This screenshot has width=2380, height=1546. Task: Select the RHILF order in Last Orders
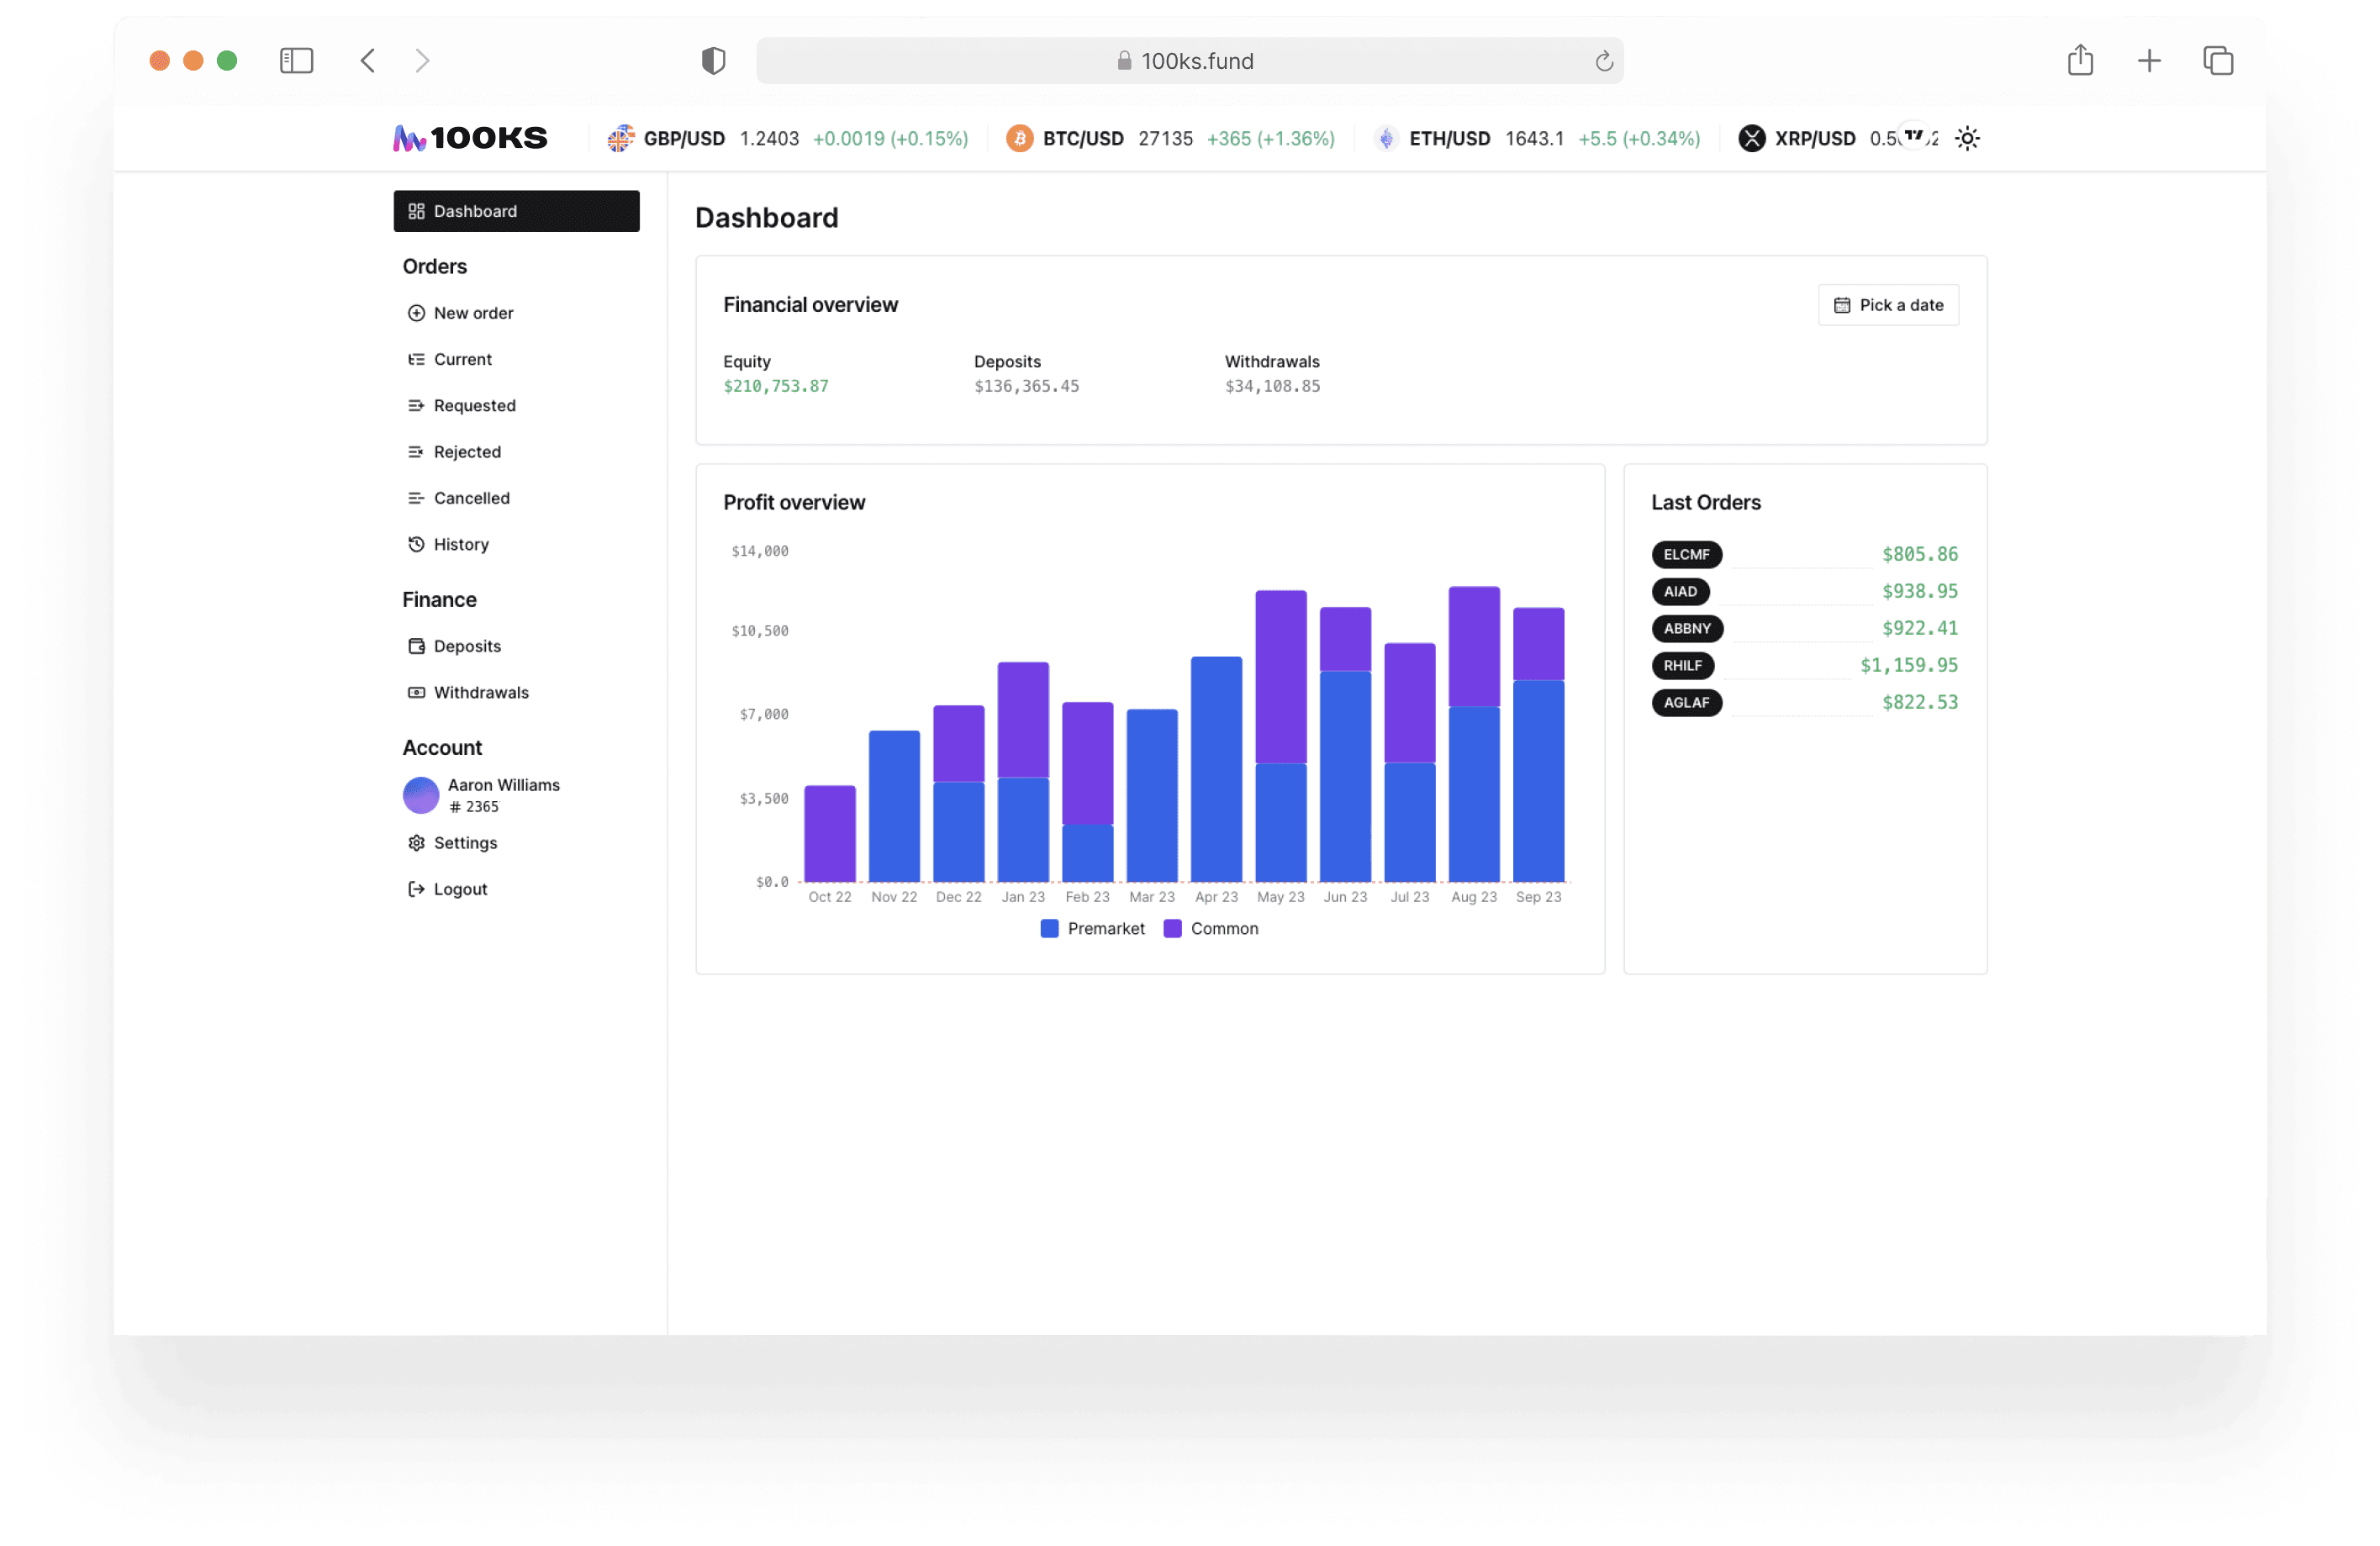[x=1683, y=665]
